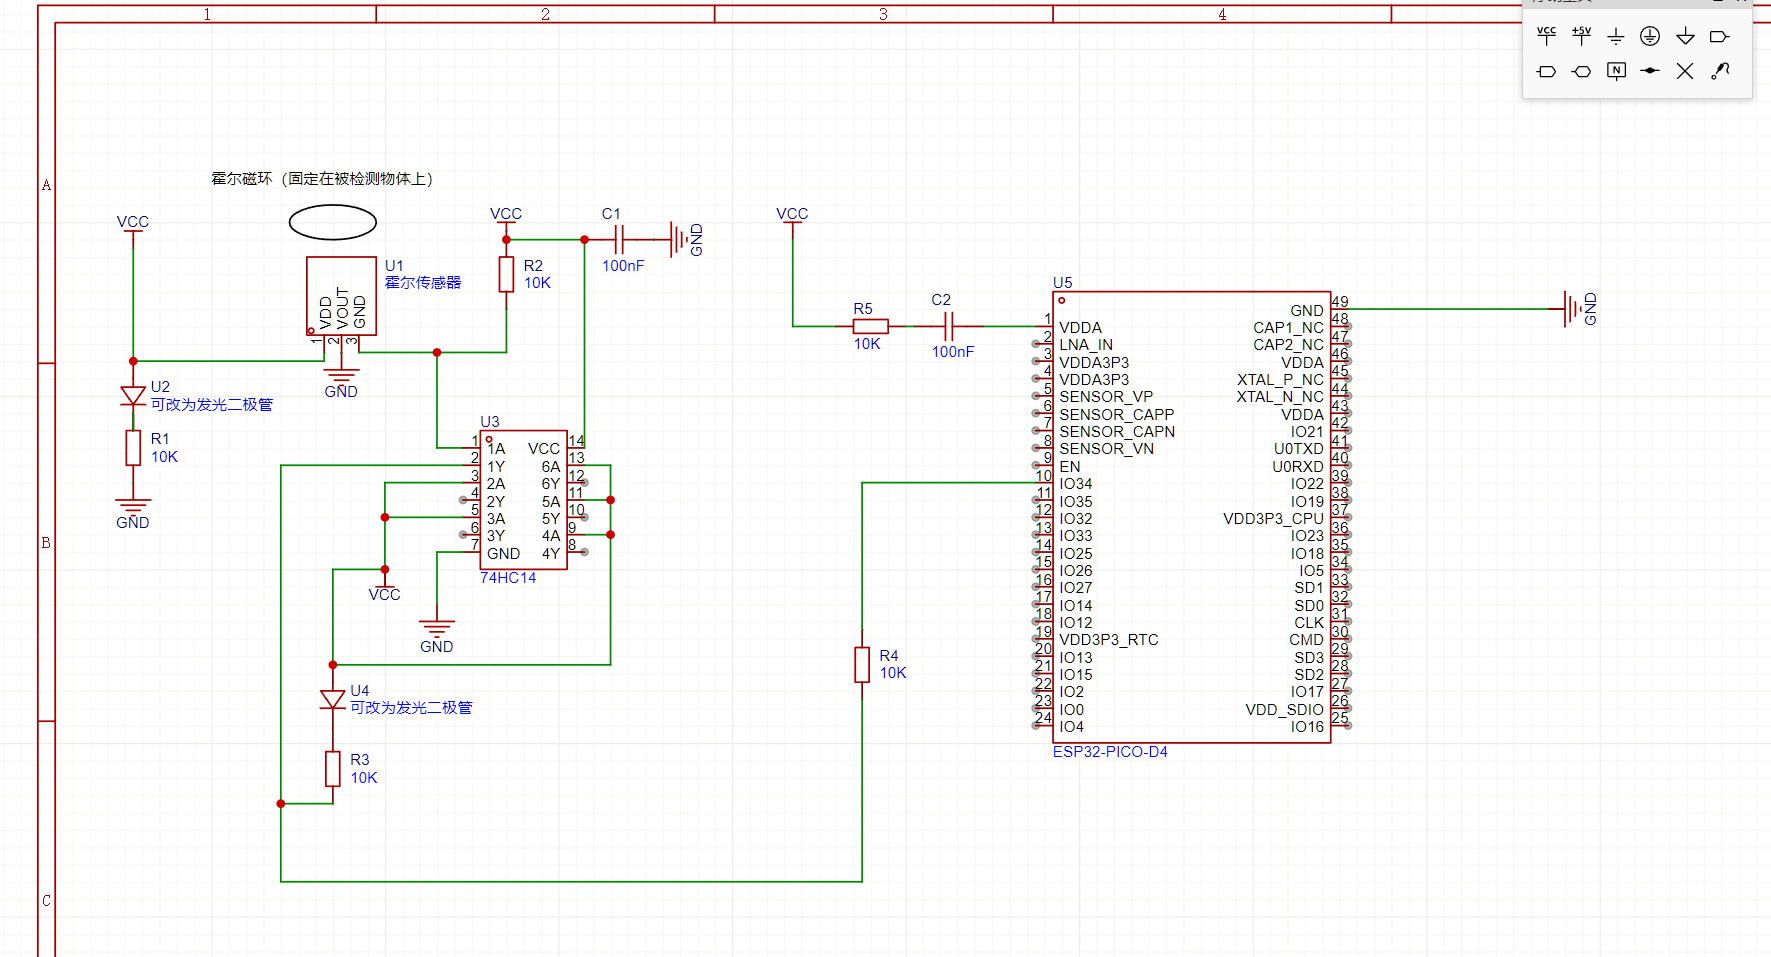Select the net label N tool
This screenshot has height=957, width=1771.
[x=1616, y=71]
